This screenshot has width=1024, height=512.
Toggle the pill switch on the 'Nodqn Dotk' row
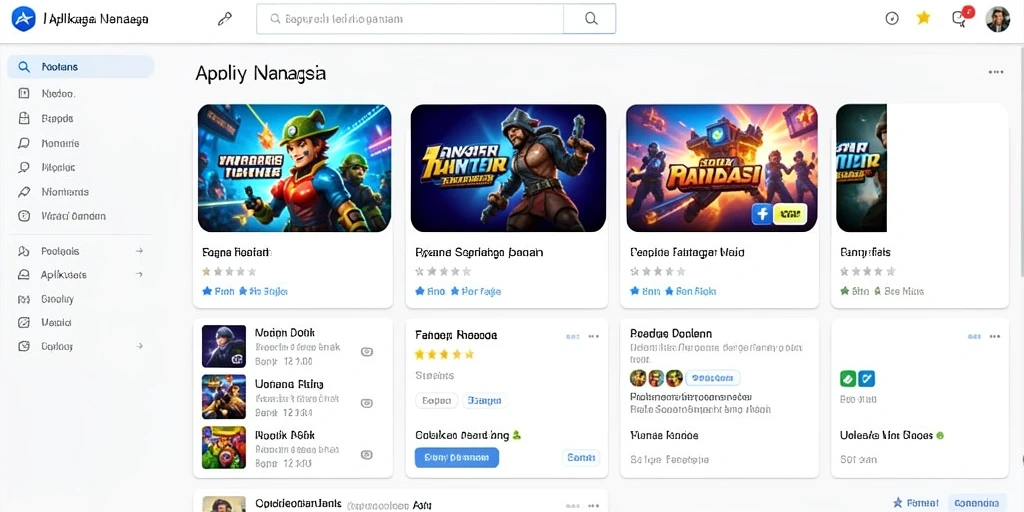coord(367,351)
